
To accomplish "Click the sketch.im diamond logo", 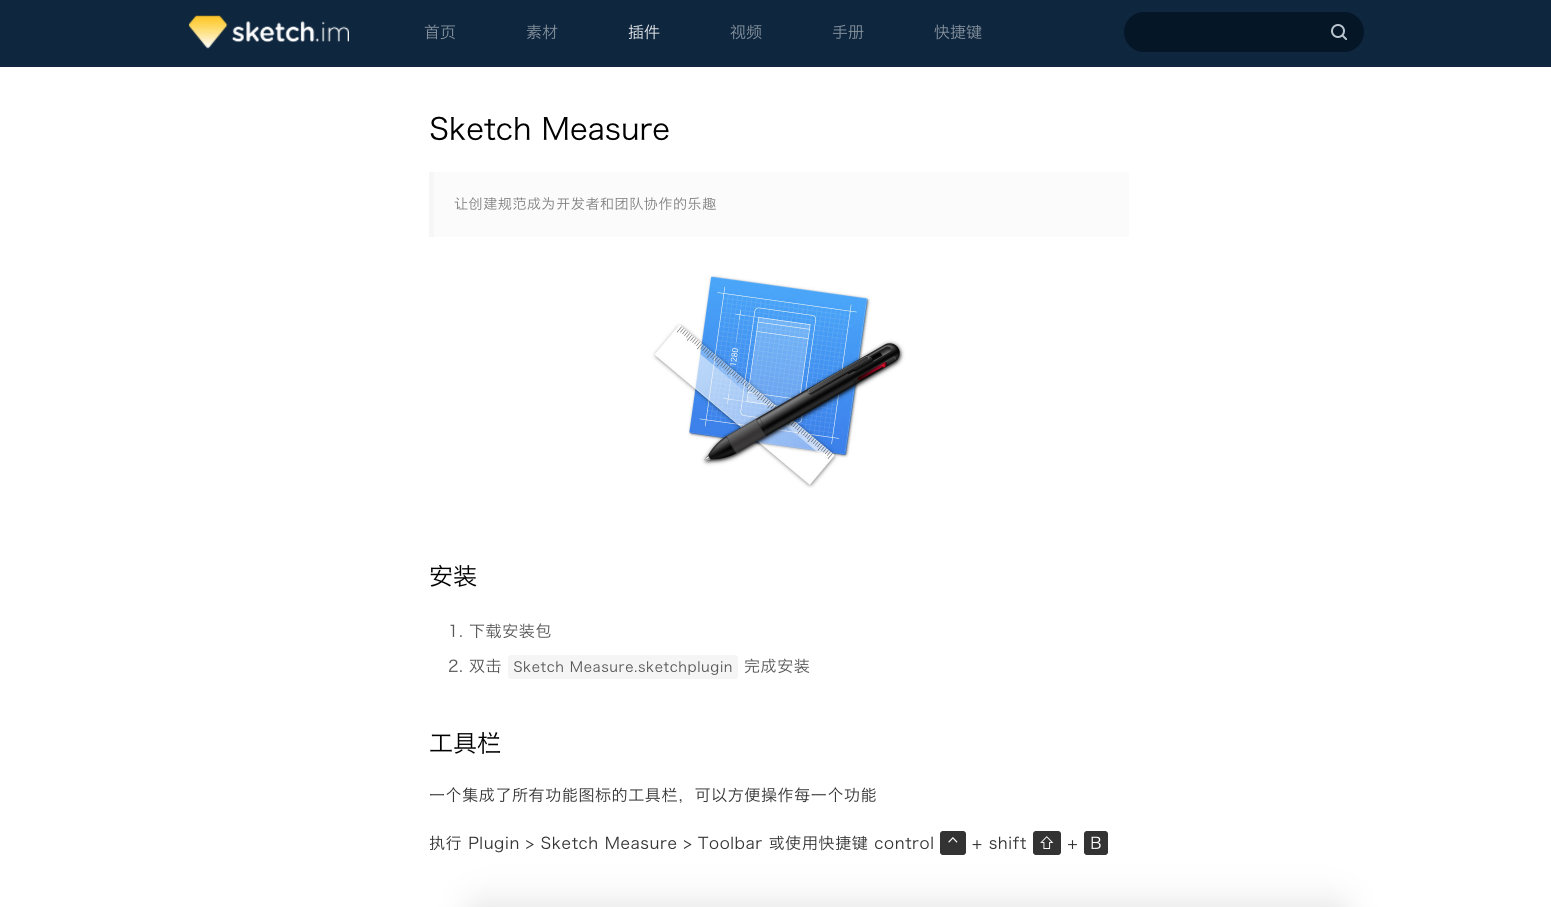I will point(269,32).
